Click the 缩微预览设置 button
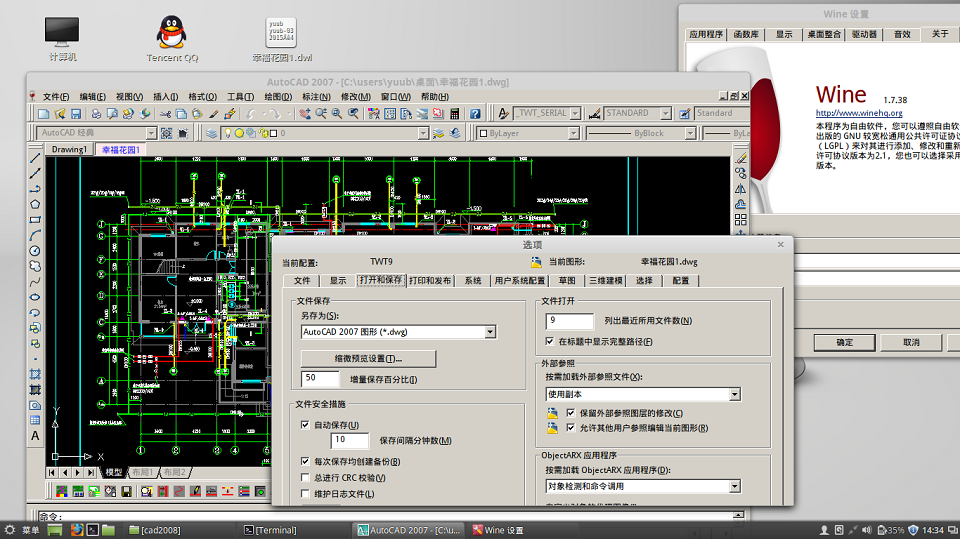The height and width of the screenshot is (539, 960). pos(368,358)
